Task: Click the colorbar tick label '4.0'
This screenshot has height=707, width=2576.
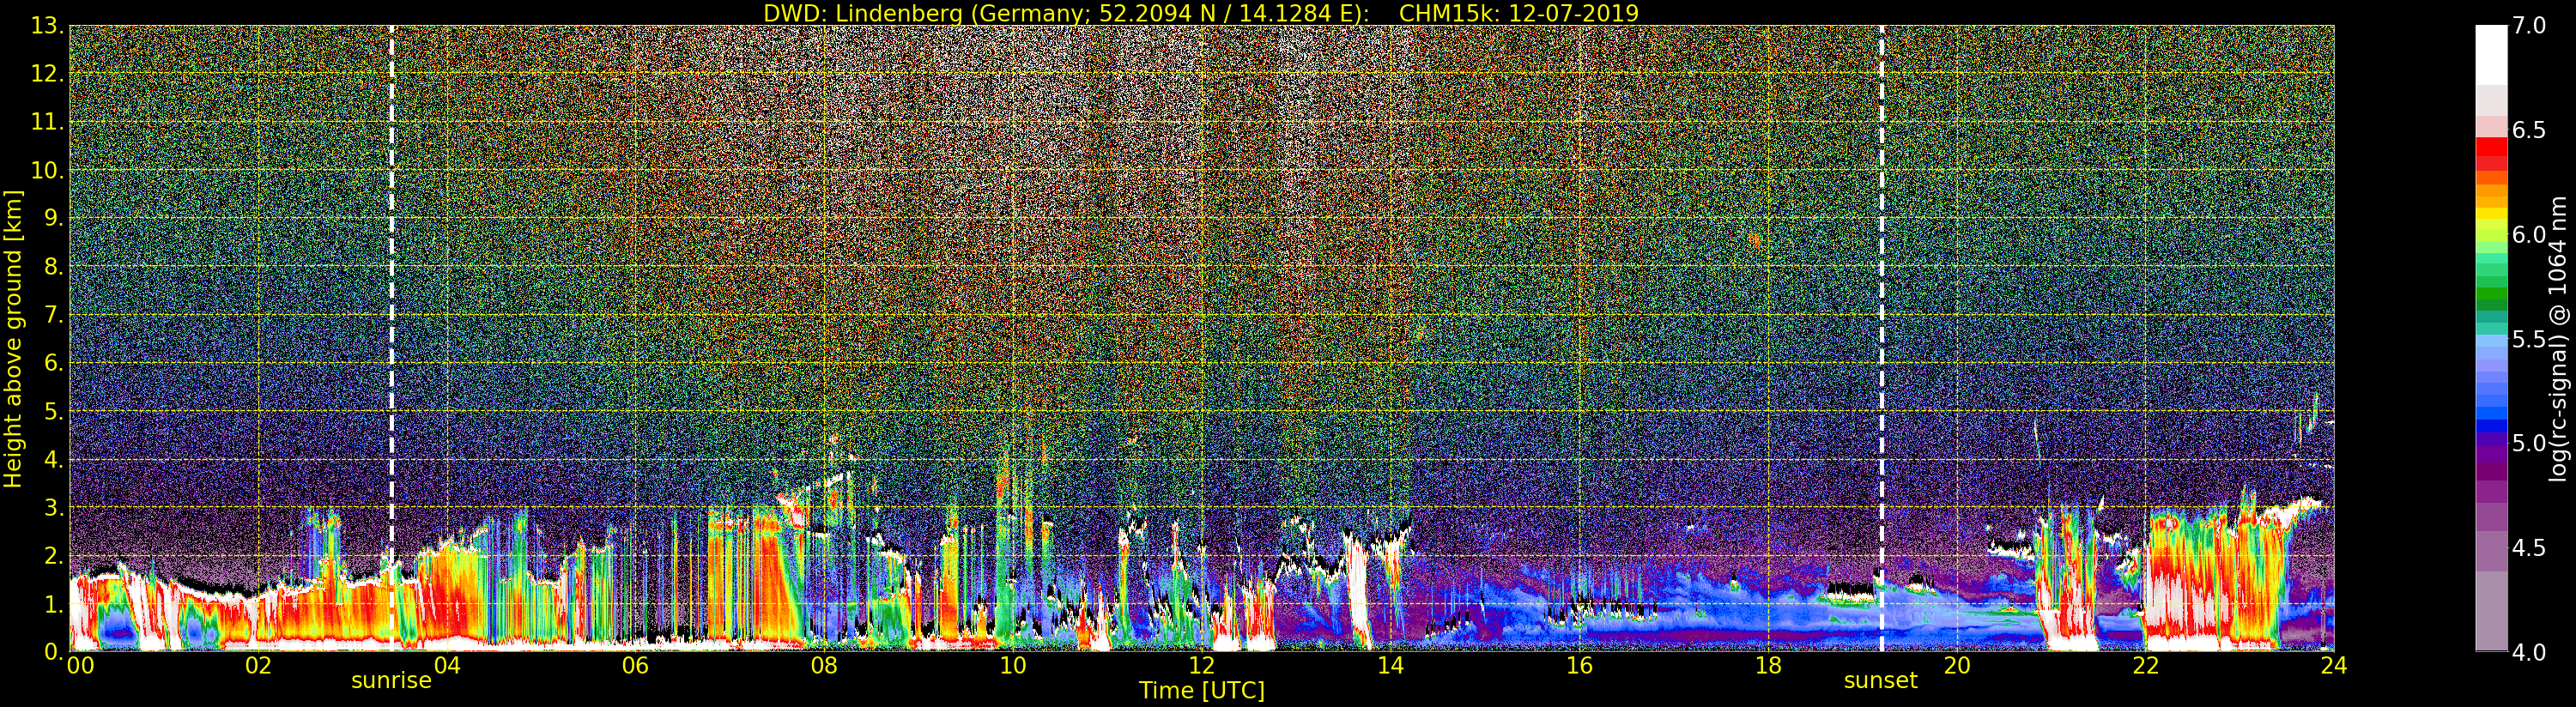Action: (2529, 652)
